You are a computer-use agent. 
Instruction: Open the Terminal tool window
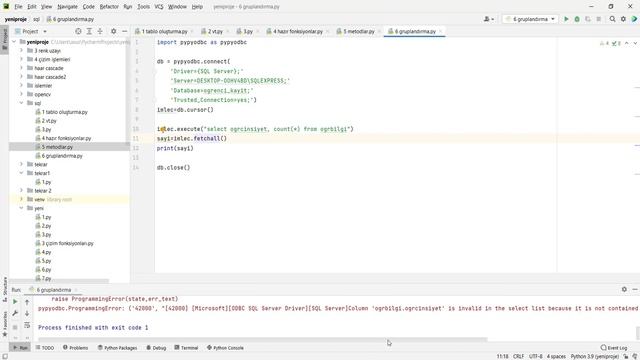[186, 348]
